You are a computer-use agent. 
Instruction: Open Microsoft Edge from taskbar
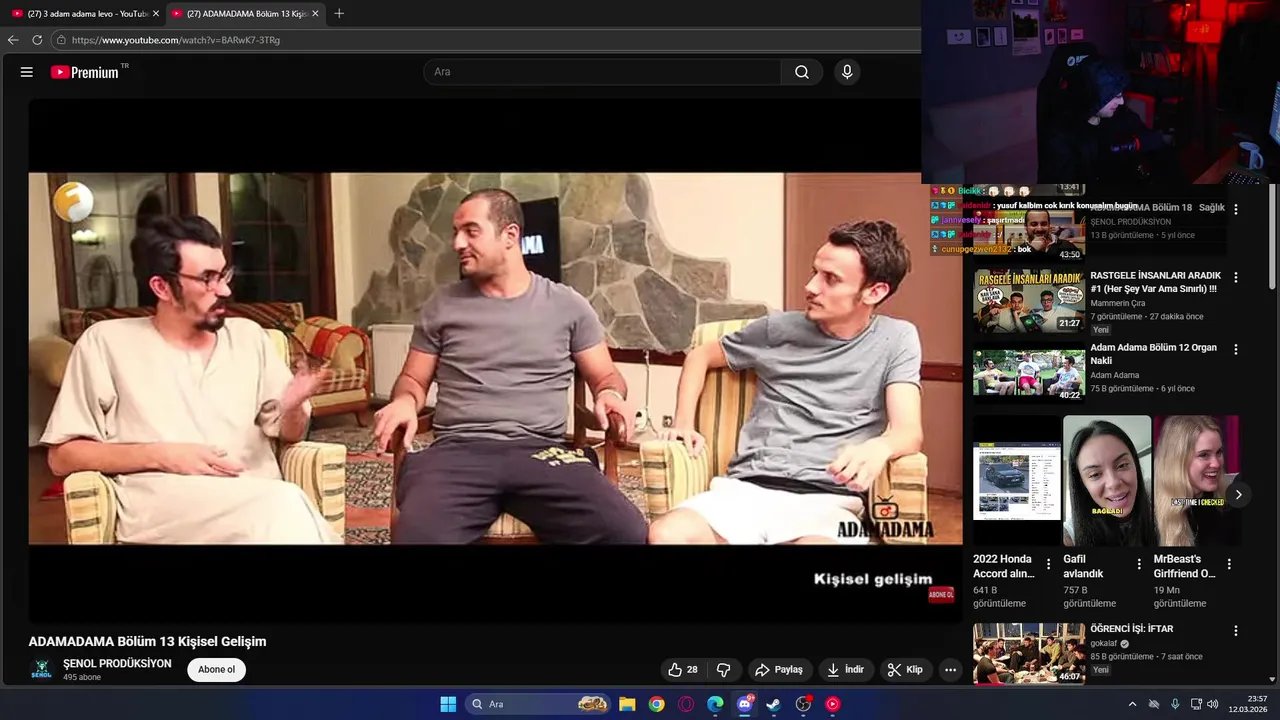click(715, 704)
